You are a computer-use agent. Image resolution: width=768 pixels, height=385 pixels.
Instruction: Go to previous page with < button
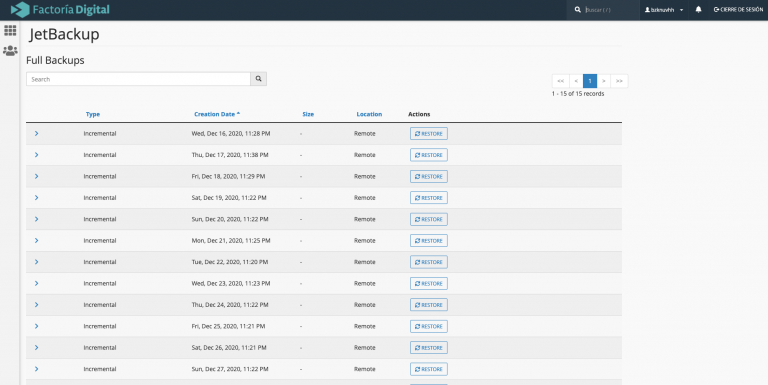(576, 81)
